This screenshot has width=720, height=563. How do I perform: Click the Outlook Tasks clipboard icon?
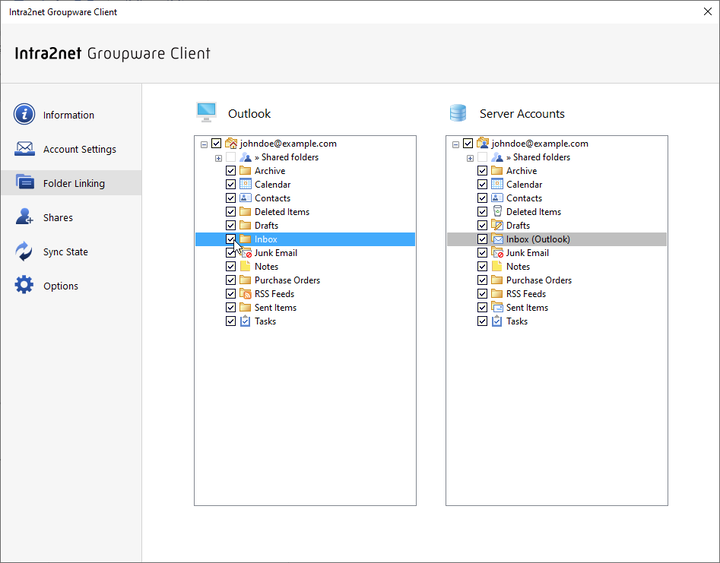click(x=245, y=321)
